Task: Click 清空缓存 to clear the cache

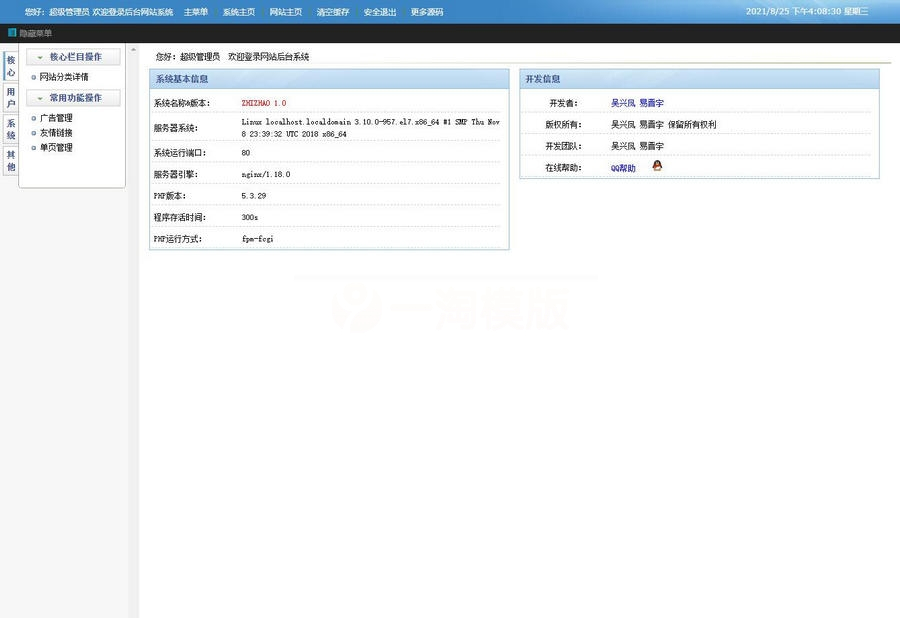Action: 332,11
